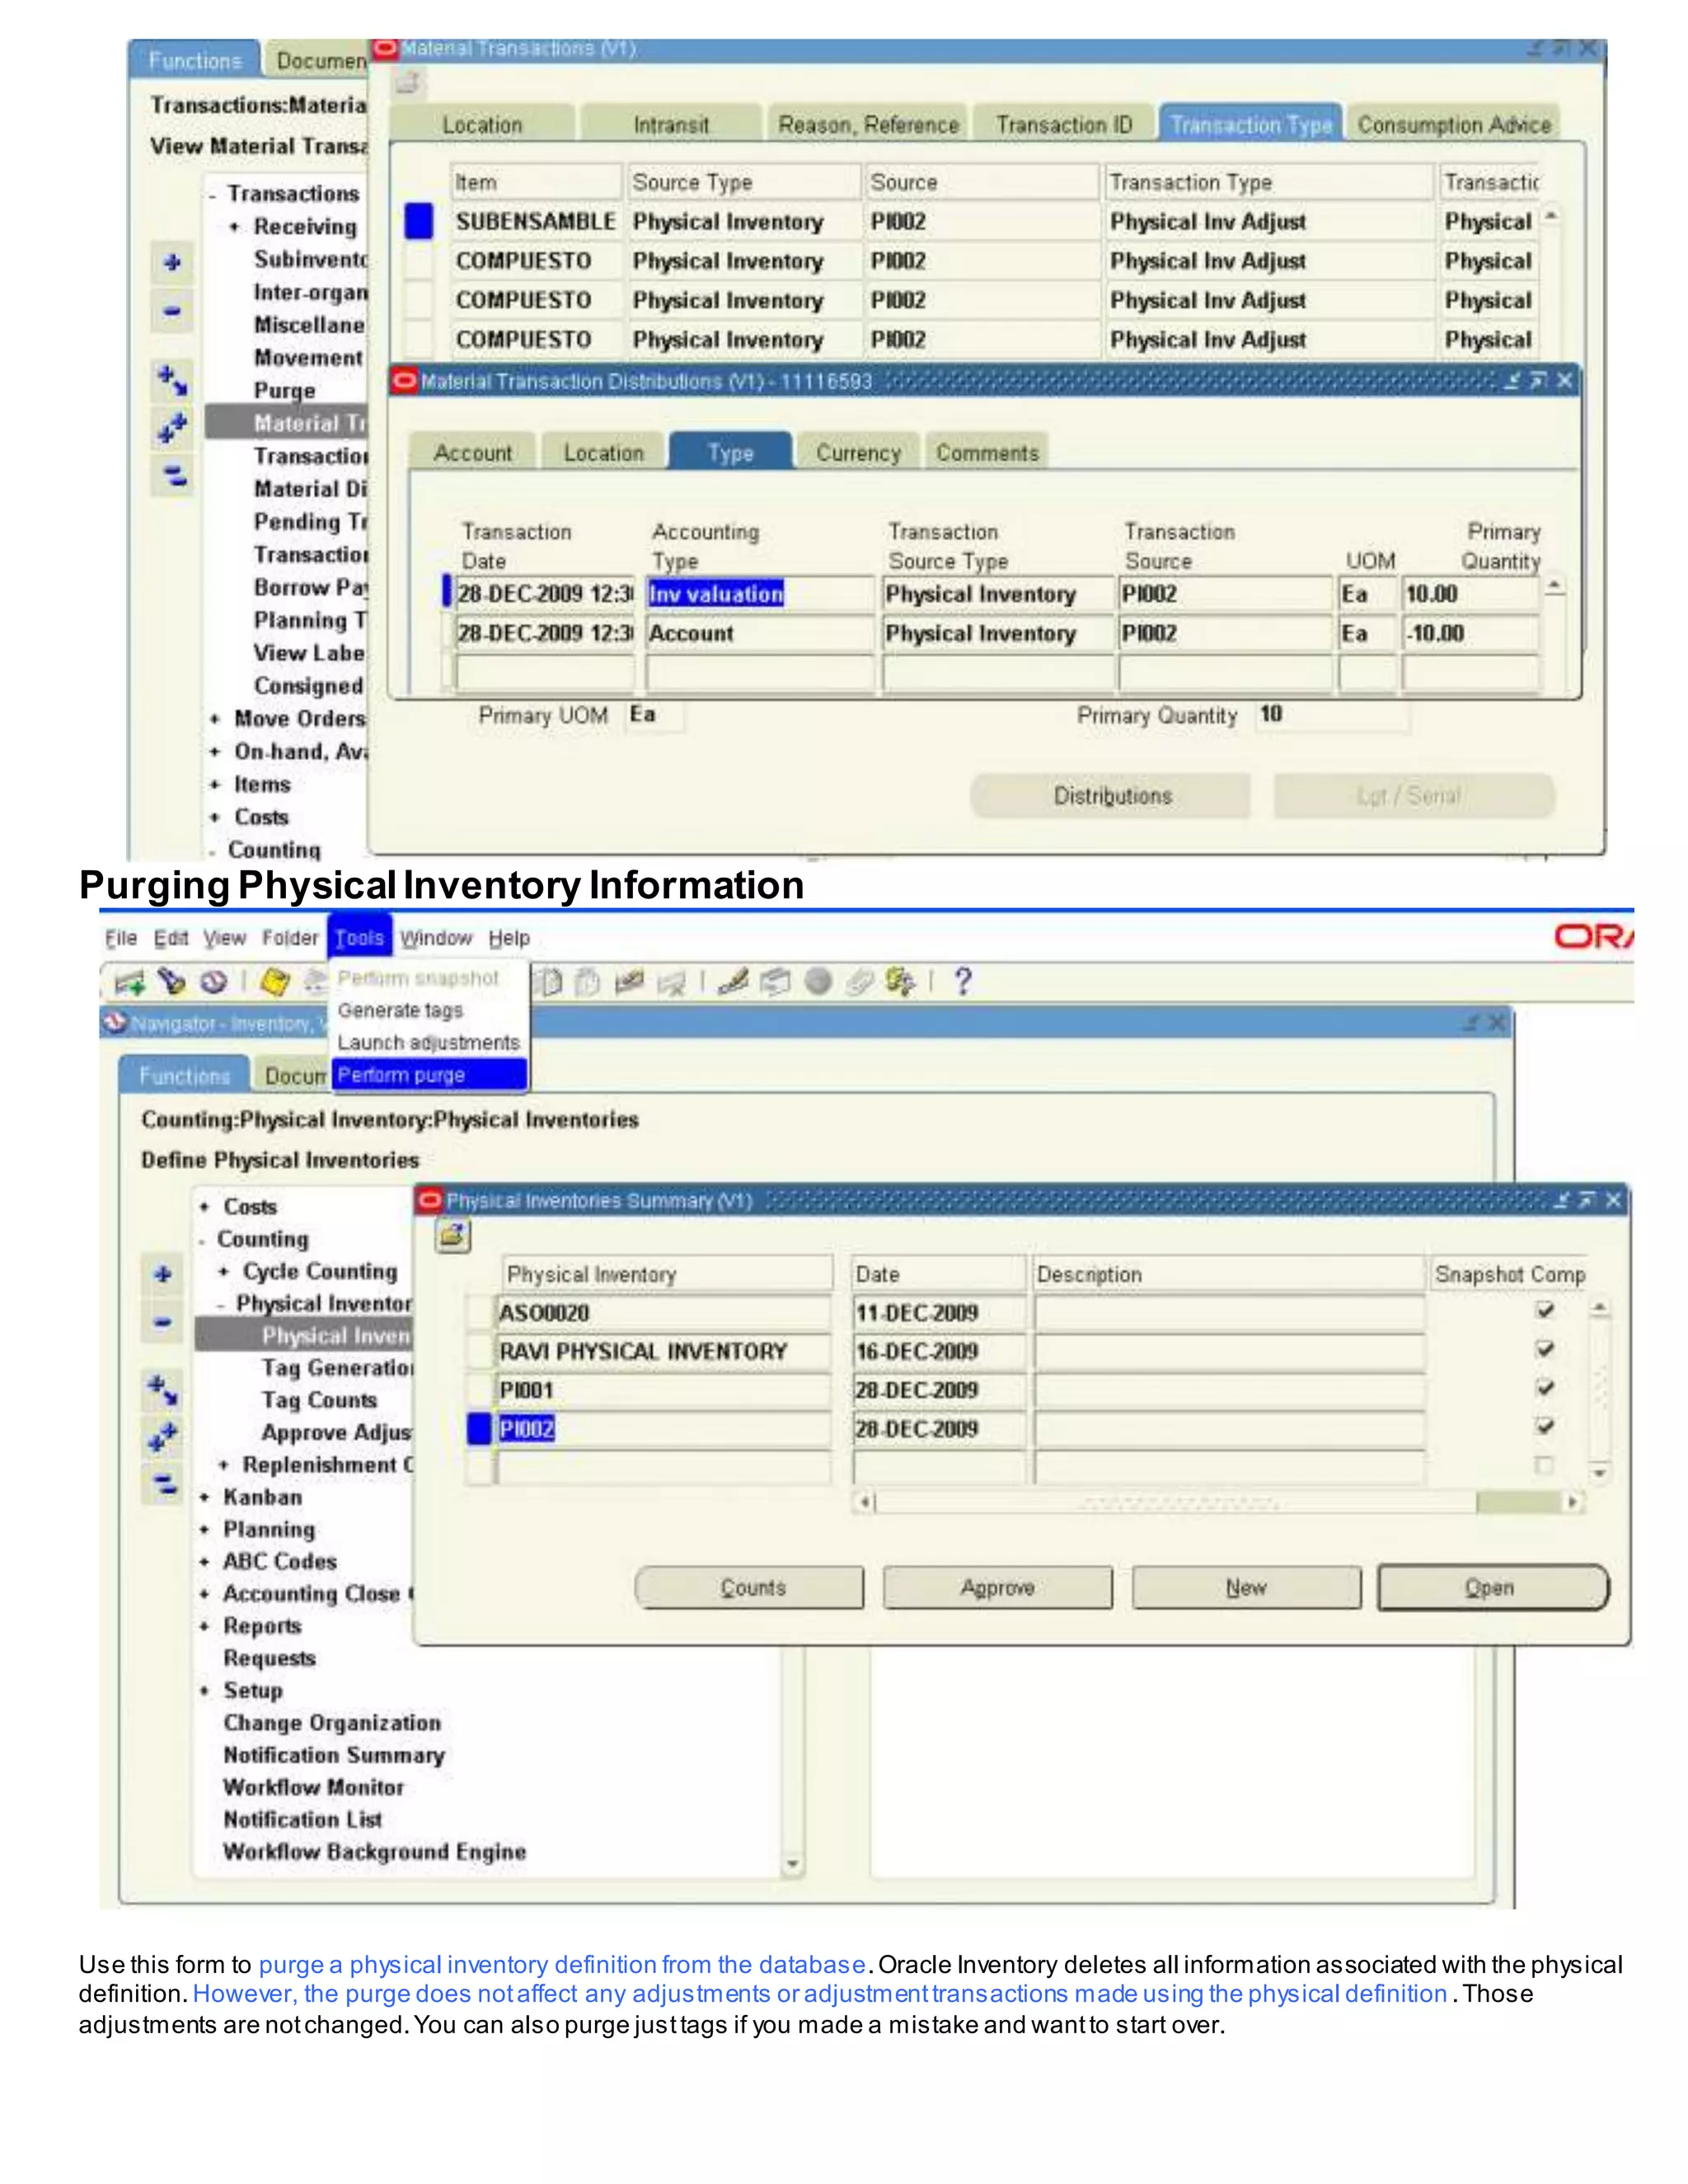Click Expand Branch button beside Tag Generation
1688x2184 pixels.
[x=163, y=1389]
